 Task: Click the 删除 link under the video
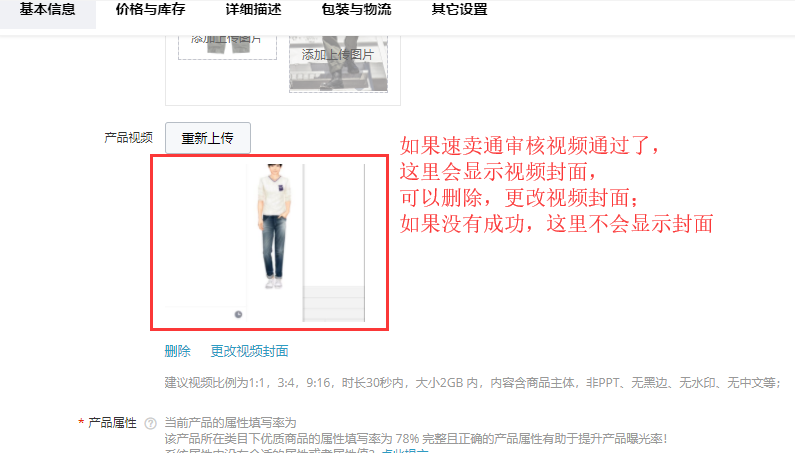pyautogui.click(x=177, y=351)
